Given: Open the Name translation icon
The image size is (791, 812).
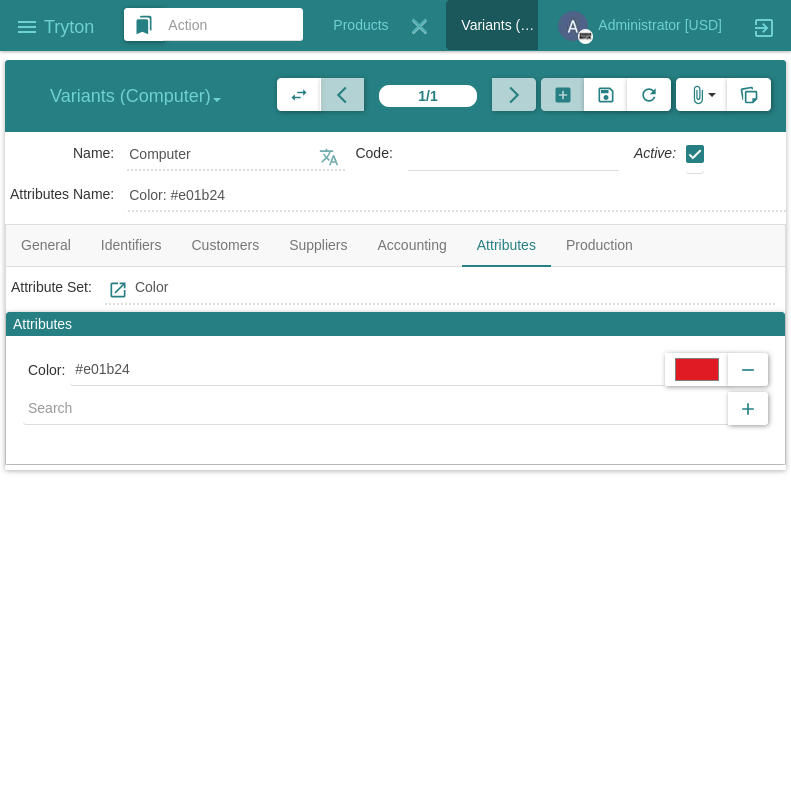Looking at the screenshot, I should click(x=329, y=157).
